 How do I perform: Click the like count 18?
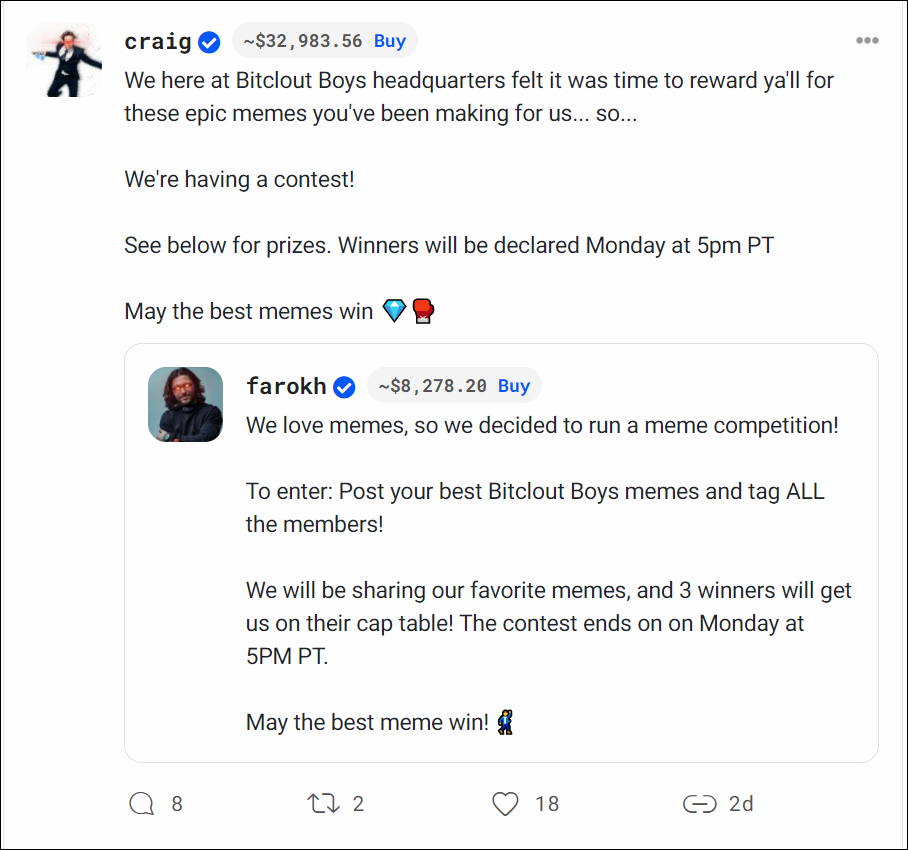click(x=546, y=803)
